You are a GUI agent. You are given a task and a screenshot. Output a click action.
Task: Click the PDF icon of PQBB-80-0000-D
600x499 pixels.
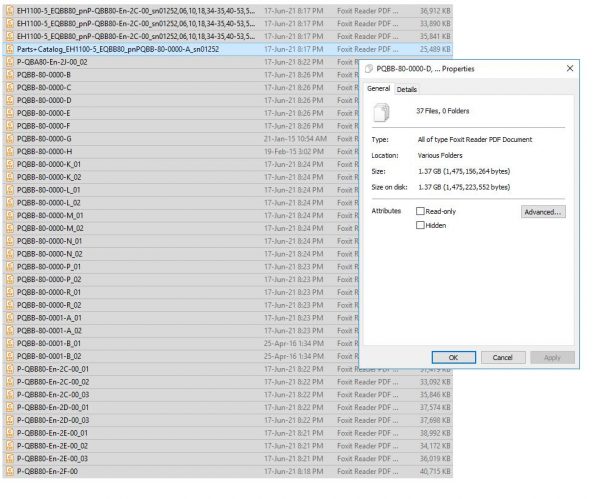pos(10,100)
